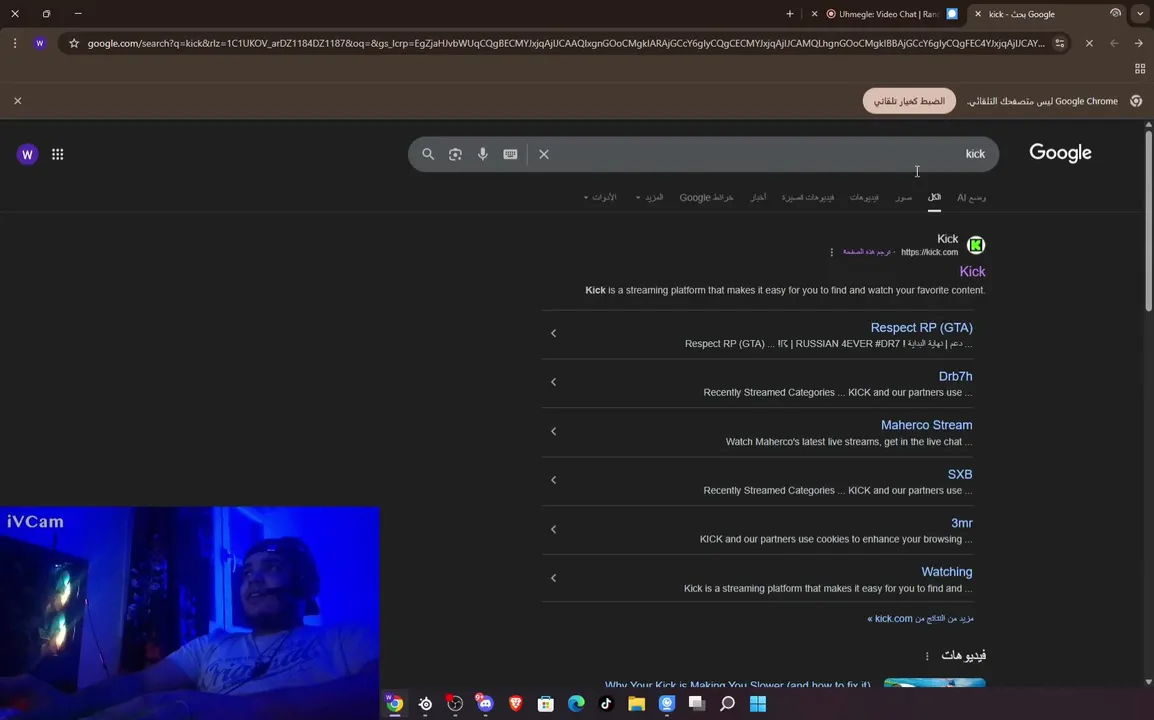Open the Google account avatar W on page

click(27, 154)
